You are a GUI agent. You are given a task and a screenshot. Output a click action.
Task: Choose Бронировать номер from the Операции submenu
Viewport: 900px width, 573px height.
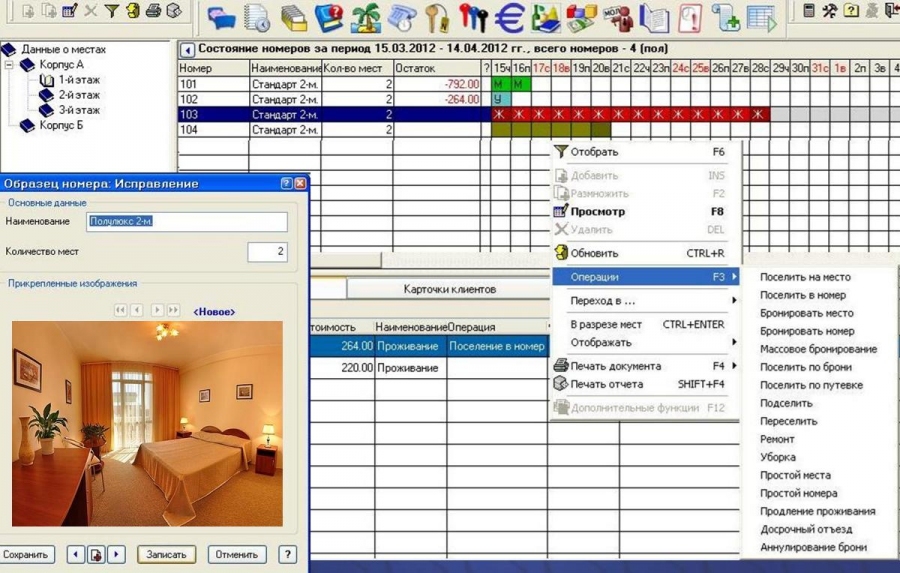[x=807, y=331]
